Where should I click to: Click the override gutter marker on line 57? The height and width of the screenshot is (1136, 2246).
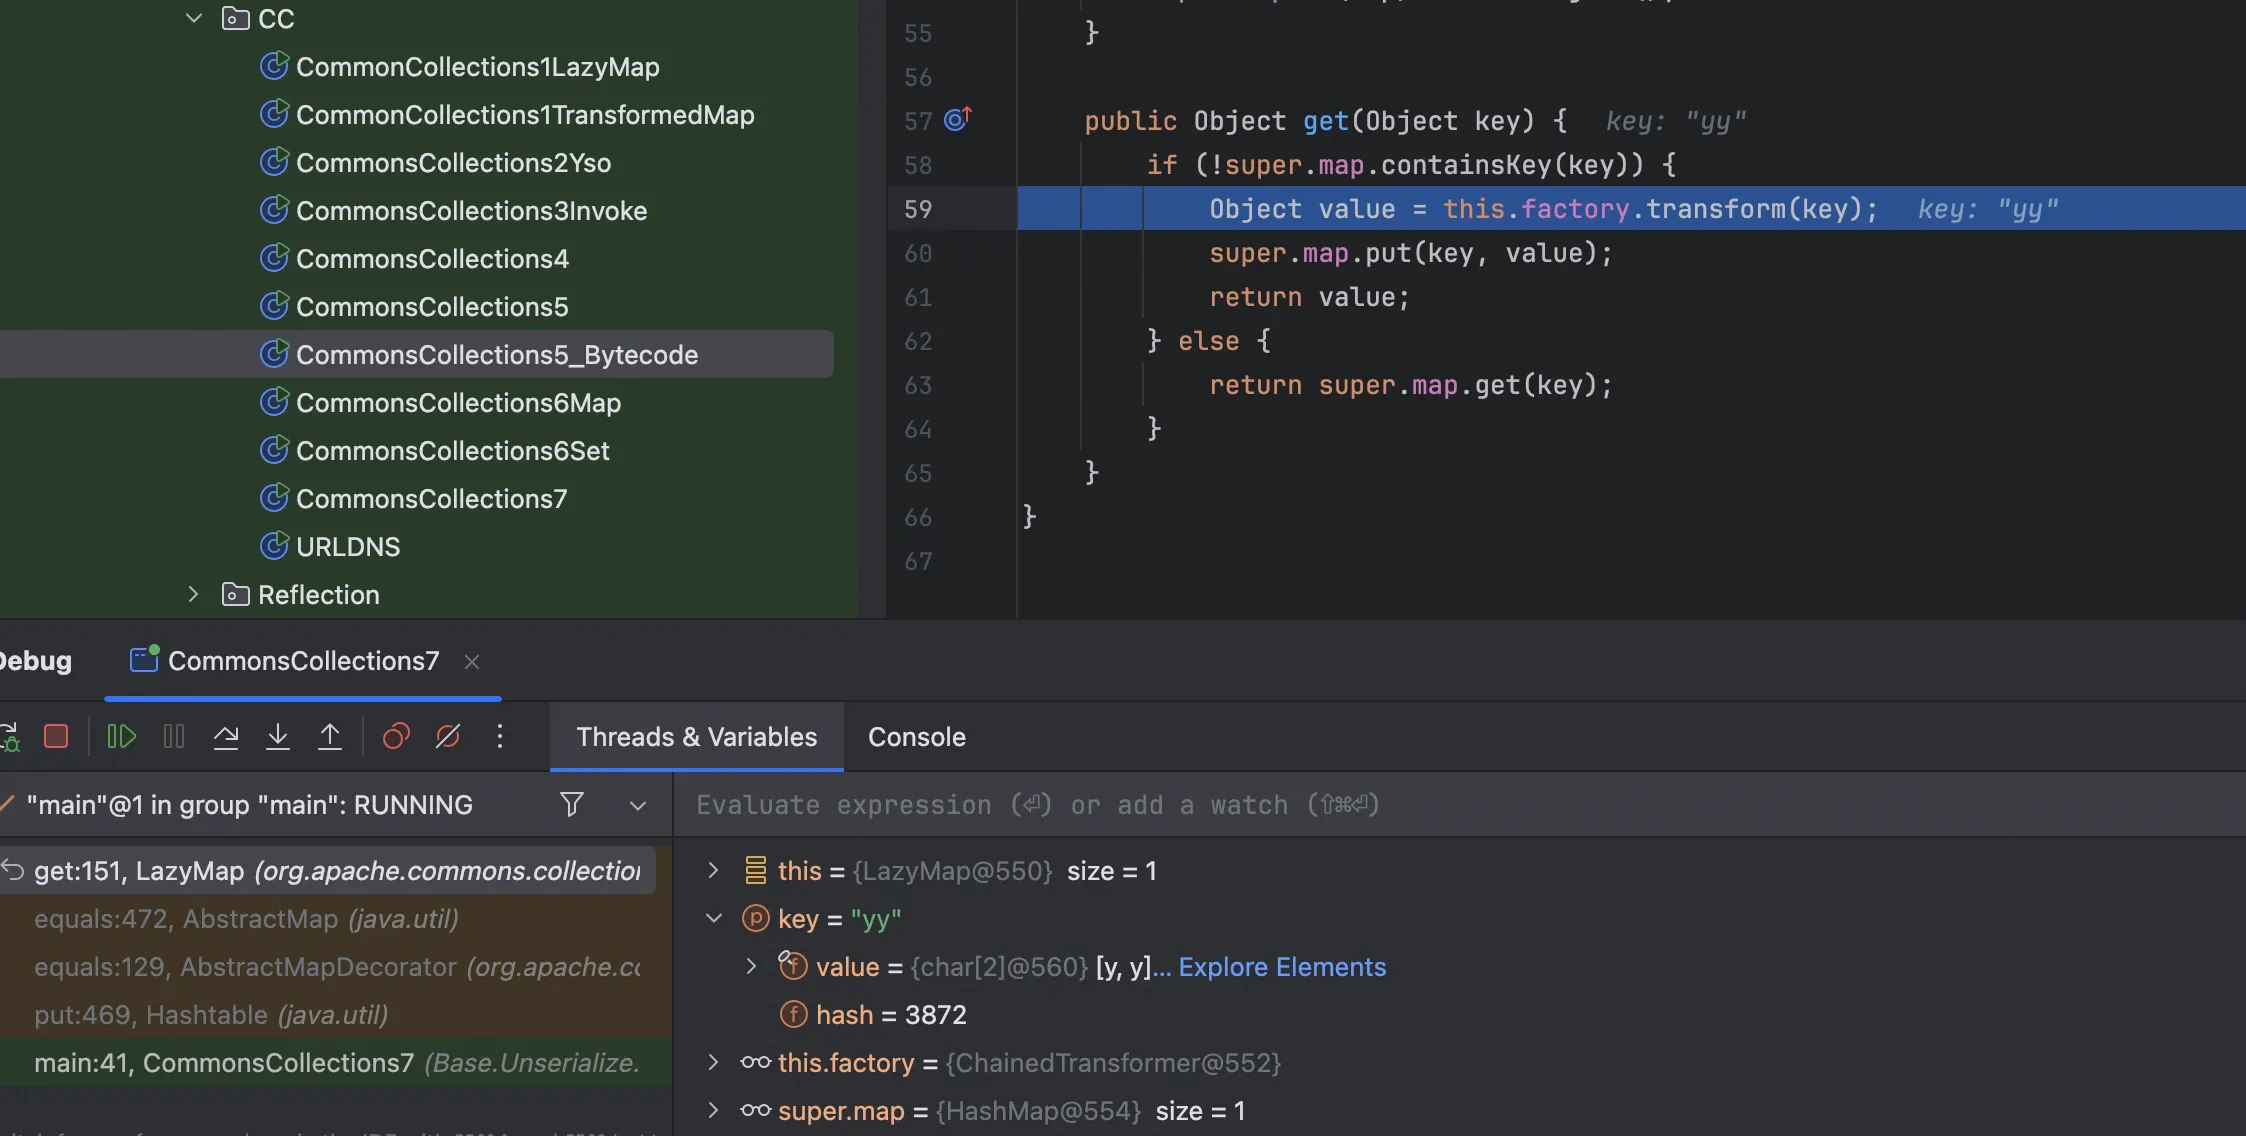pyautogui.click(x=958, y=120)
